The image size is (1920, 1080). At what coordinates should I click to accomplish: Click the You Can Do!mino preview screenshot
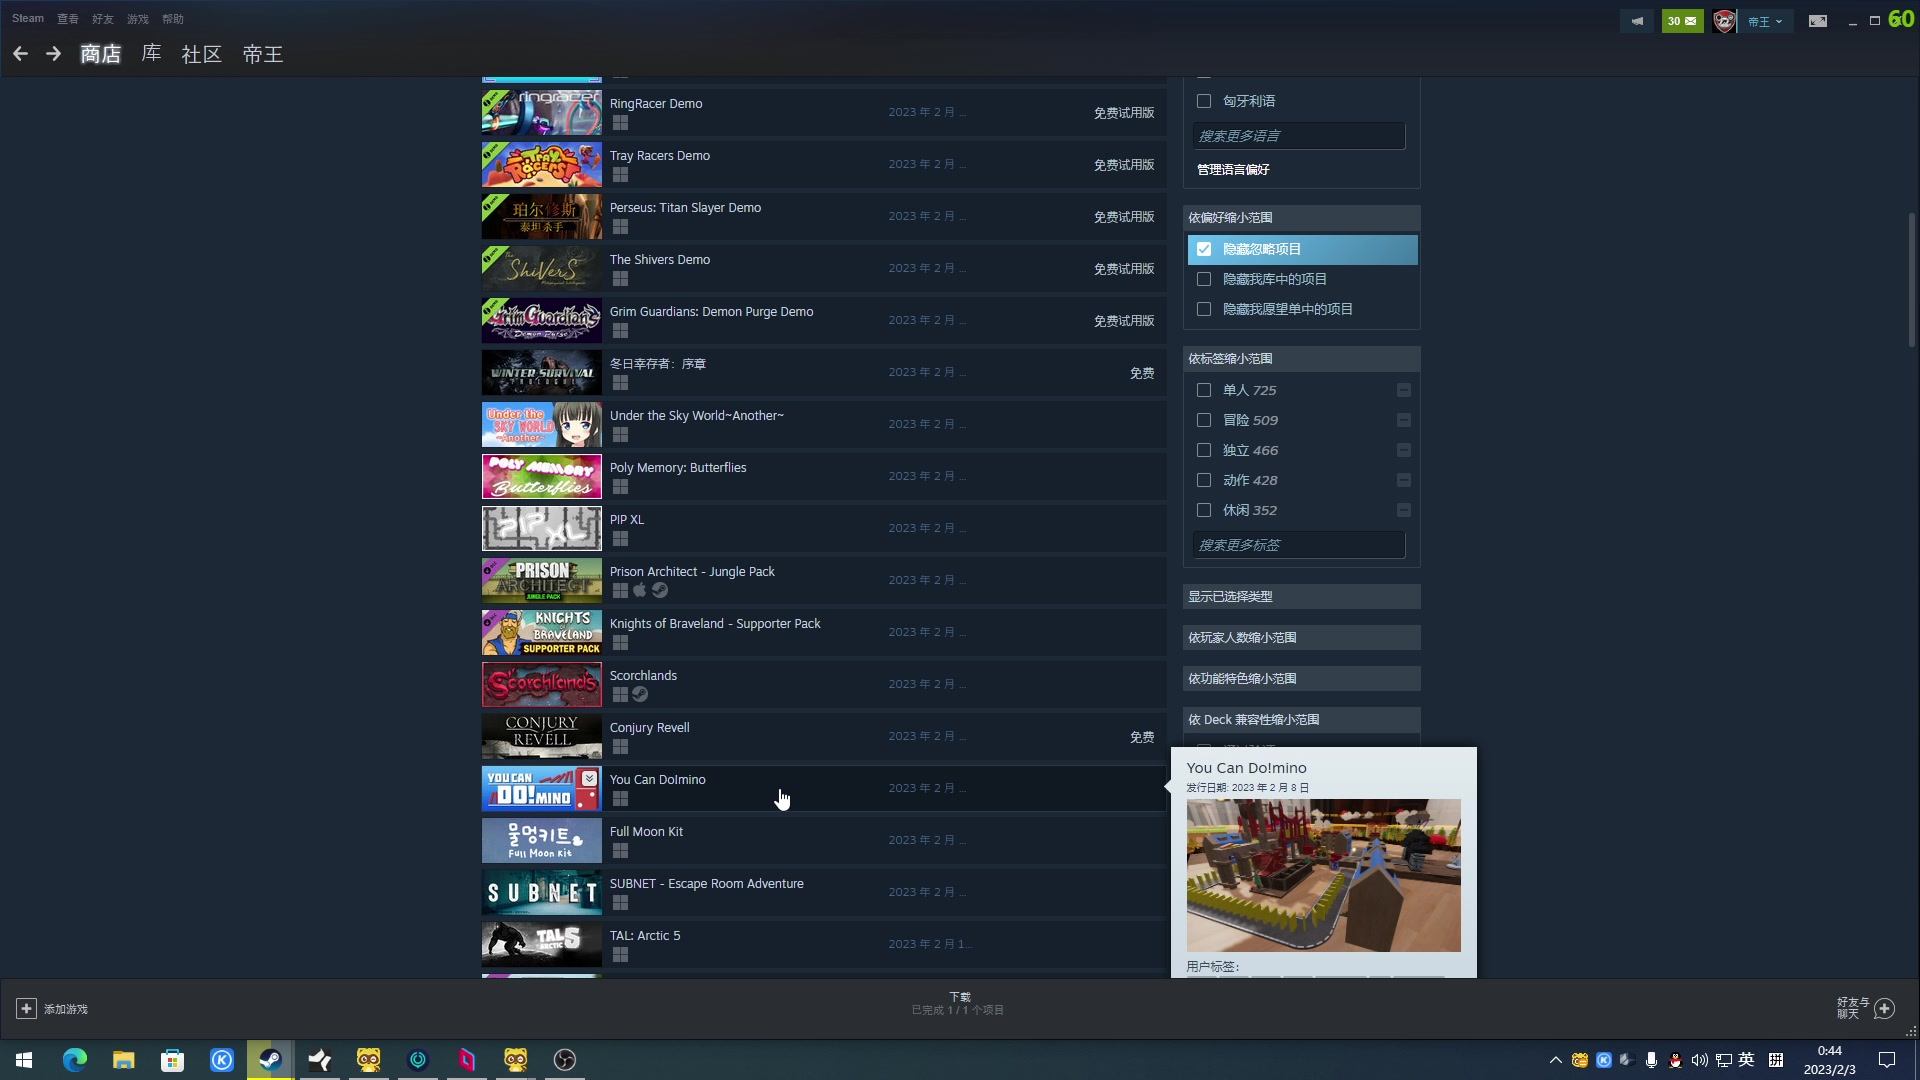[1323, 875]
